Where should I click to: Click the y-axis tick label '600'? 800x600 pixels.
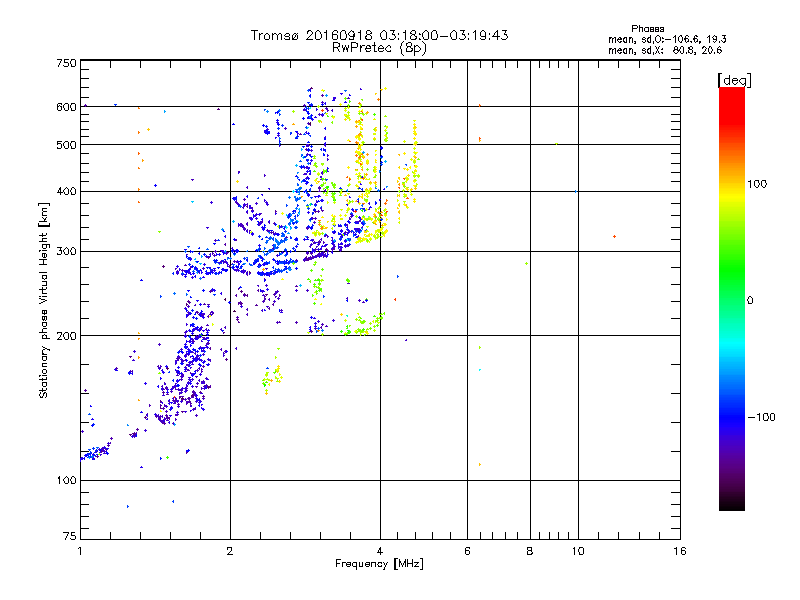click(x=66, y=107)
